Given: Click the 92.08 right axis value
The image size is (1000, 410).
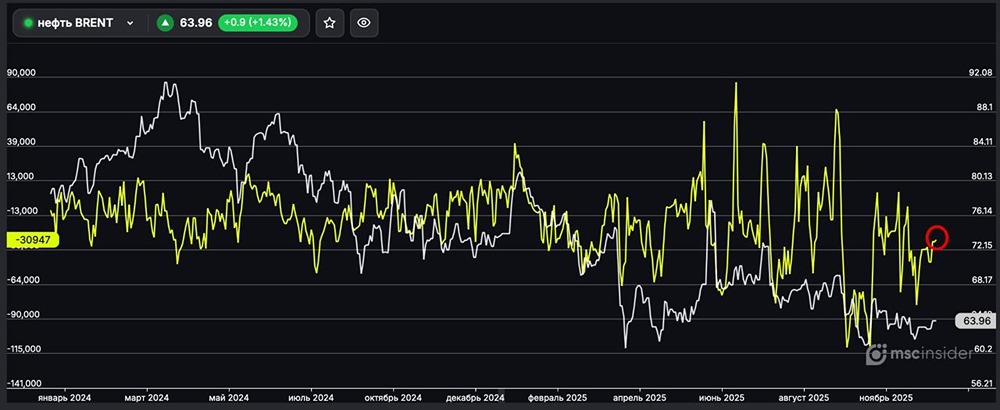Looking at the screenshot, I should pos(981,74).
